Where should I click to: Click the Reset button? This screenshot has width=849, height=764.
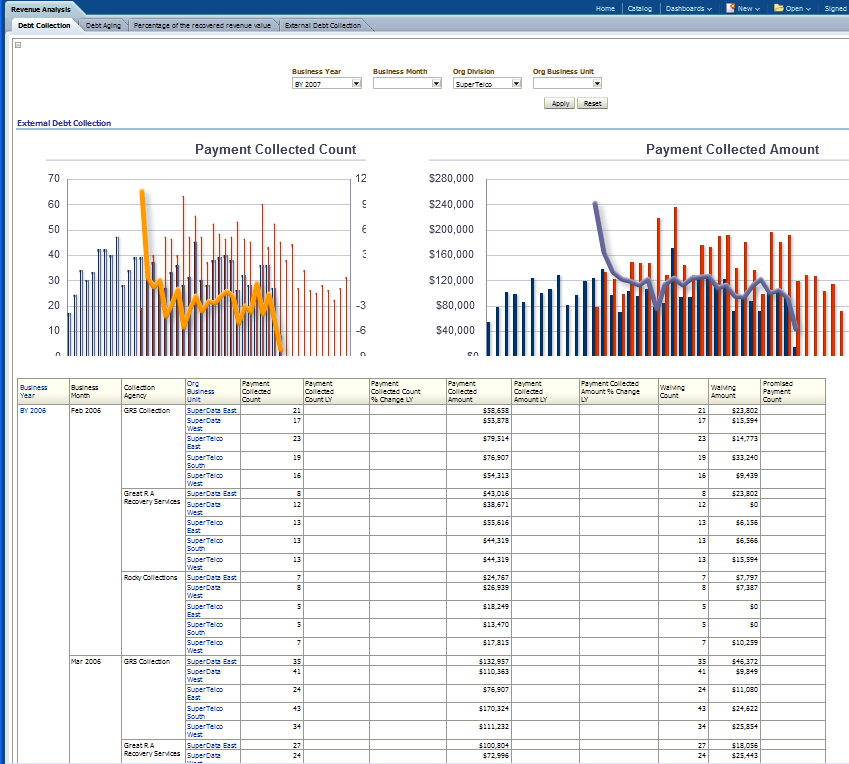[592, 103]
